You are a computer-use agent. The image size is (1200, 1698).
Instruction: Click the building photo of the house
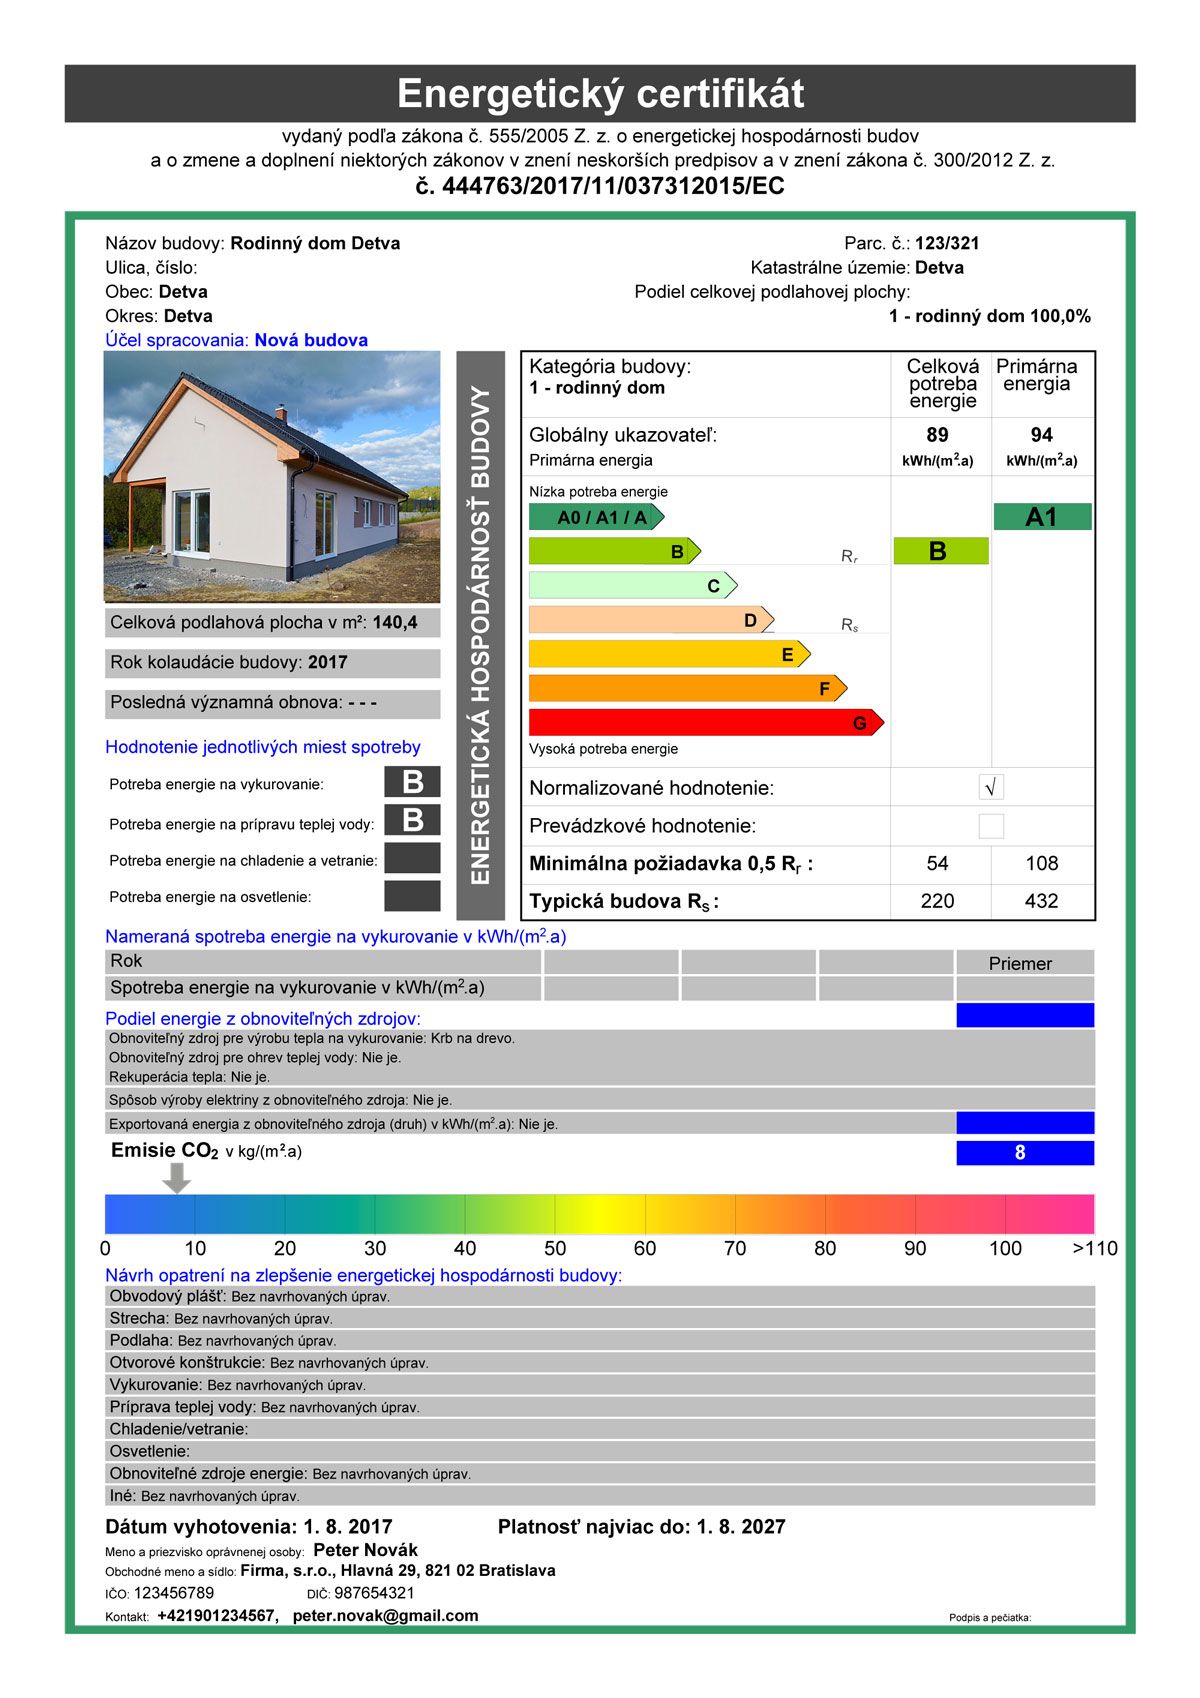(x=272, y=476)
